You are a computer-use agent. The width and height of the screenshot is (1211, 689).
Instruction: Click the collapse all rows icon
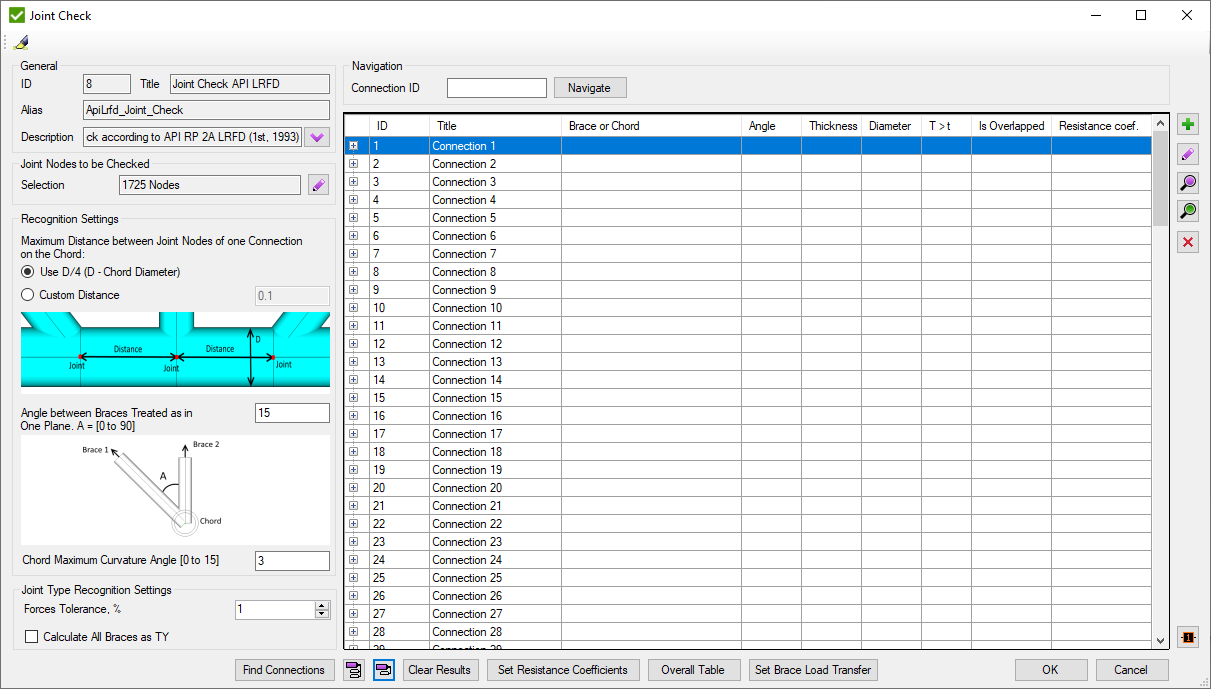pos(384,670)
